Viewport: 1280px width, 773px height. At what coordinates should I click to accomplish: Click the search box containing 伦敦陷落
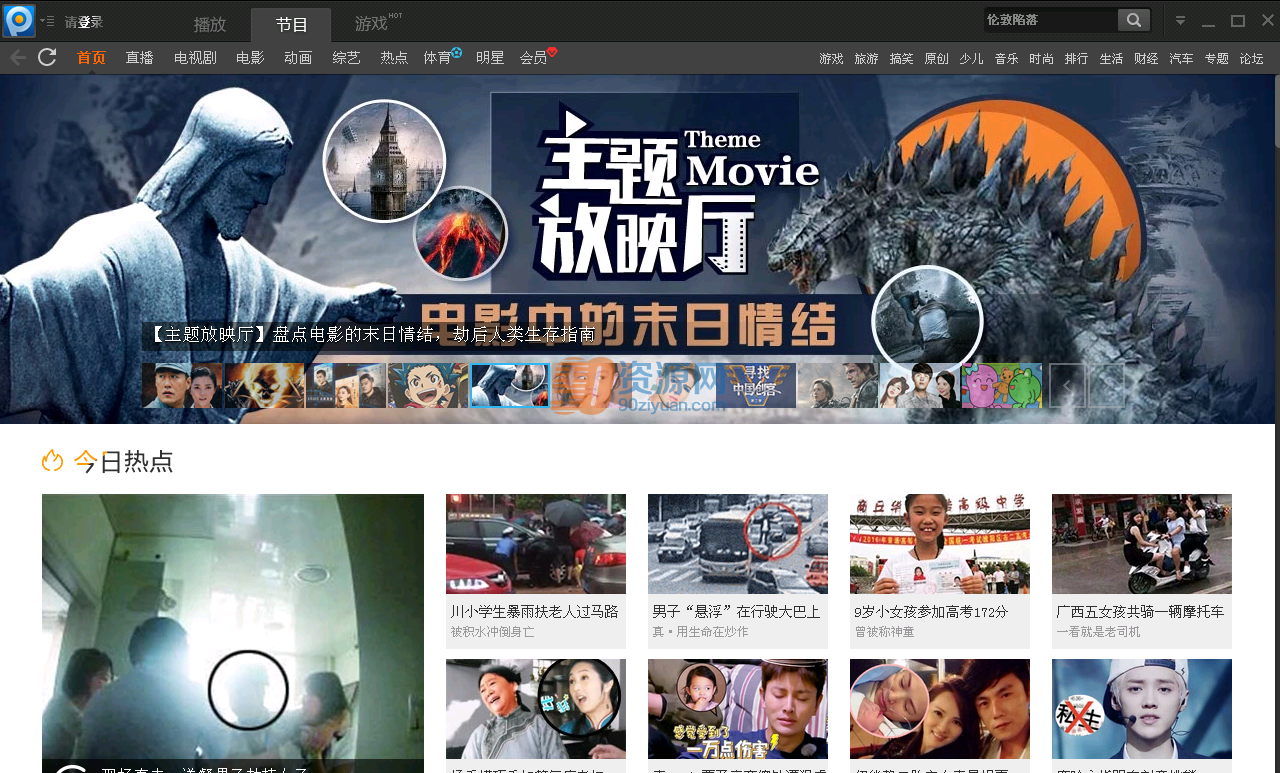point(1049,20)
